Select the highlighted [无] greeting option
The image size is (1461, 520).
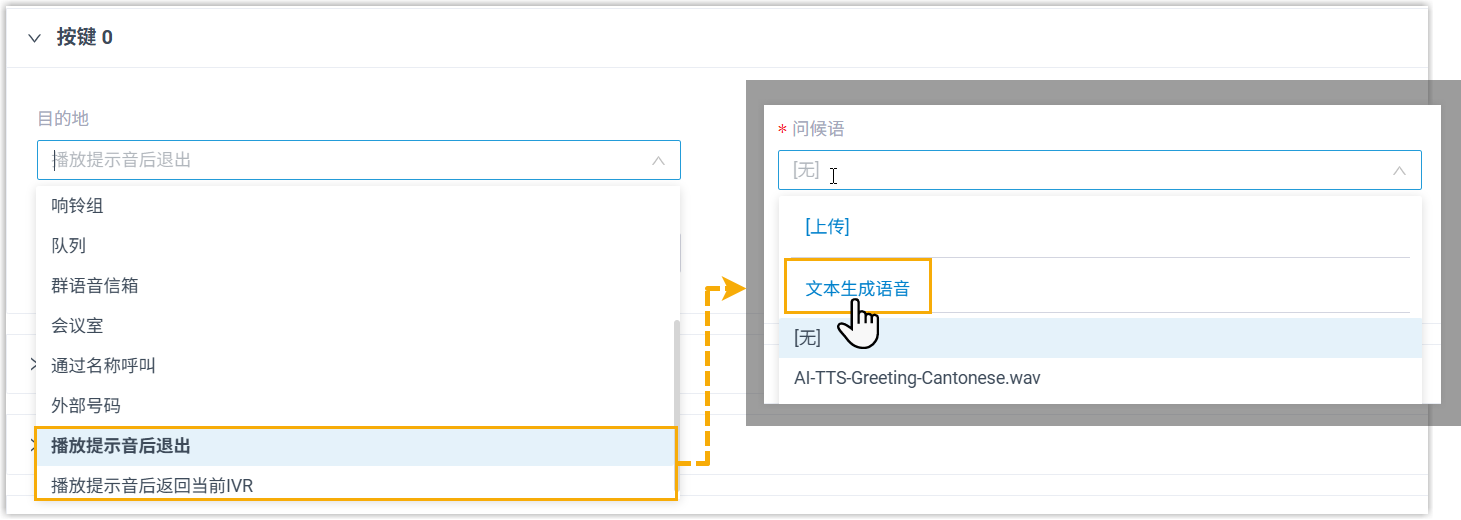807,338
